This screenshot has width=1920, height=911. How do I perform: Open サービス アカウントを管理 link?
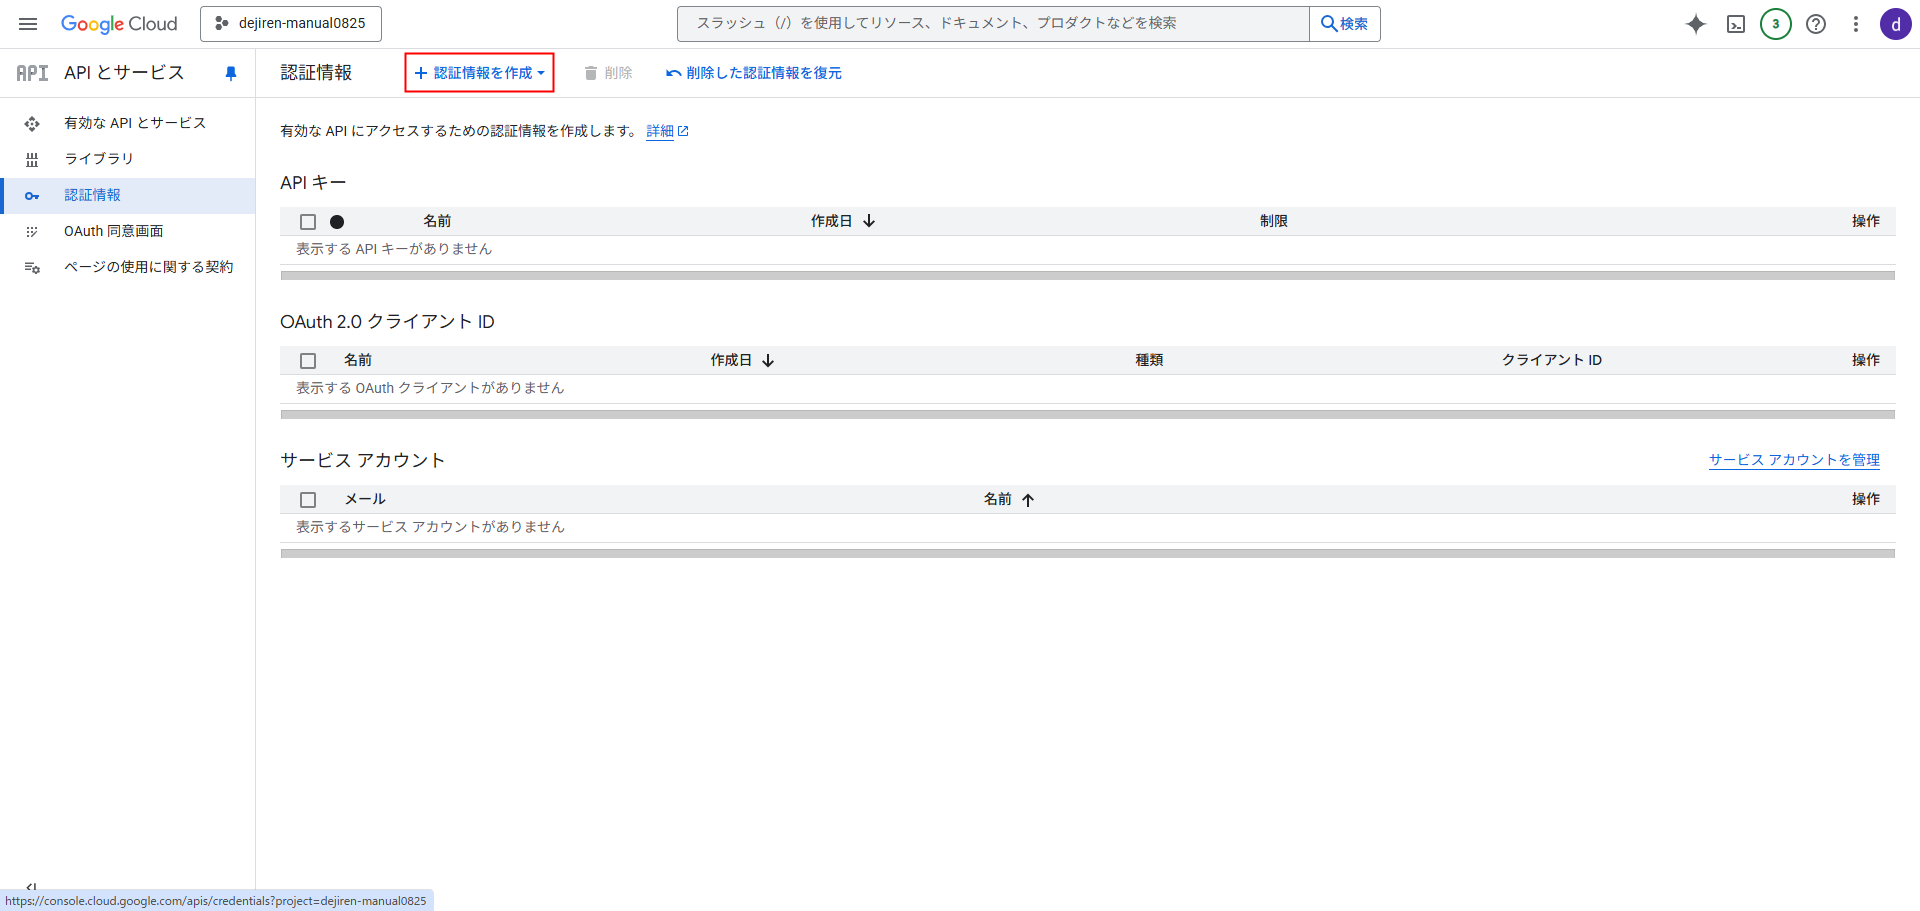(1794, 460)
